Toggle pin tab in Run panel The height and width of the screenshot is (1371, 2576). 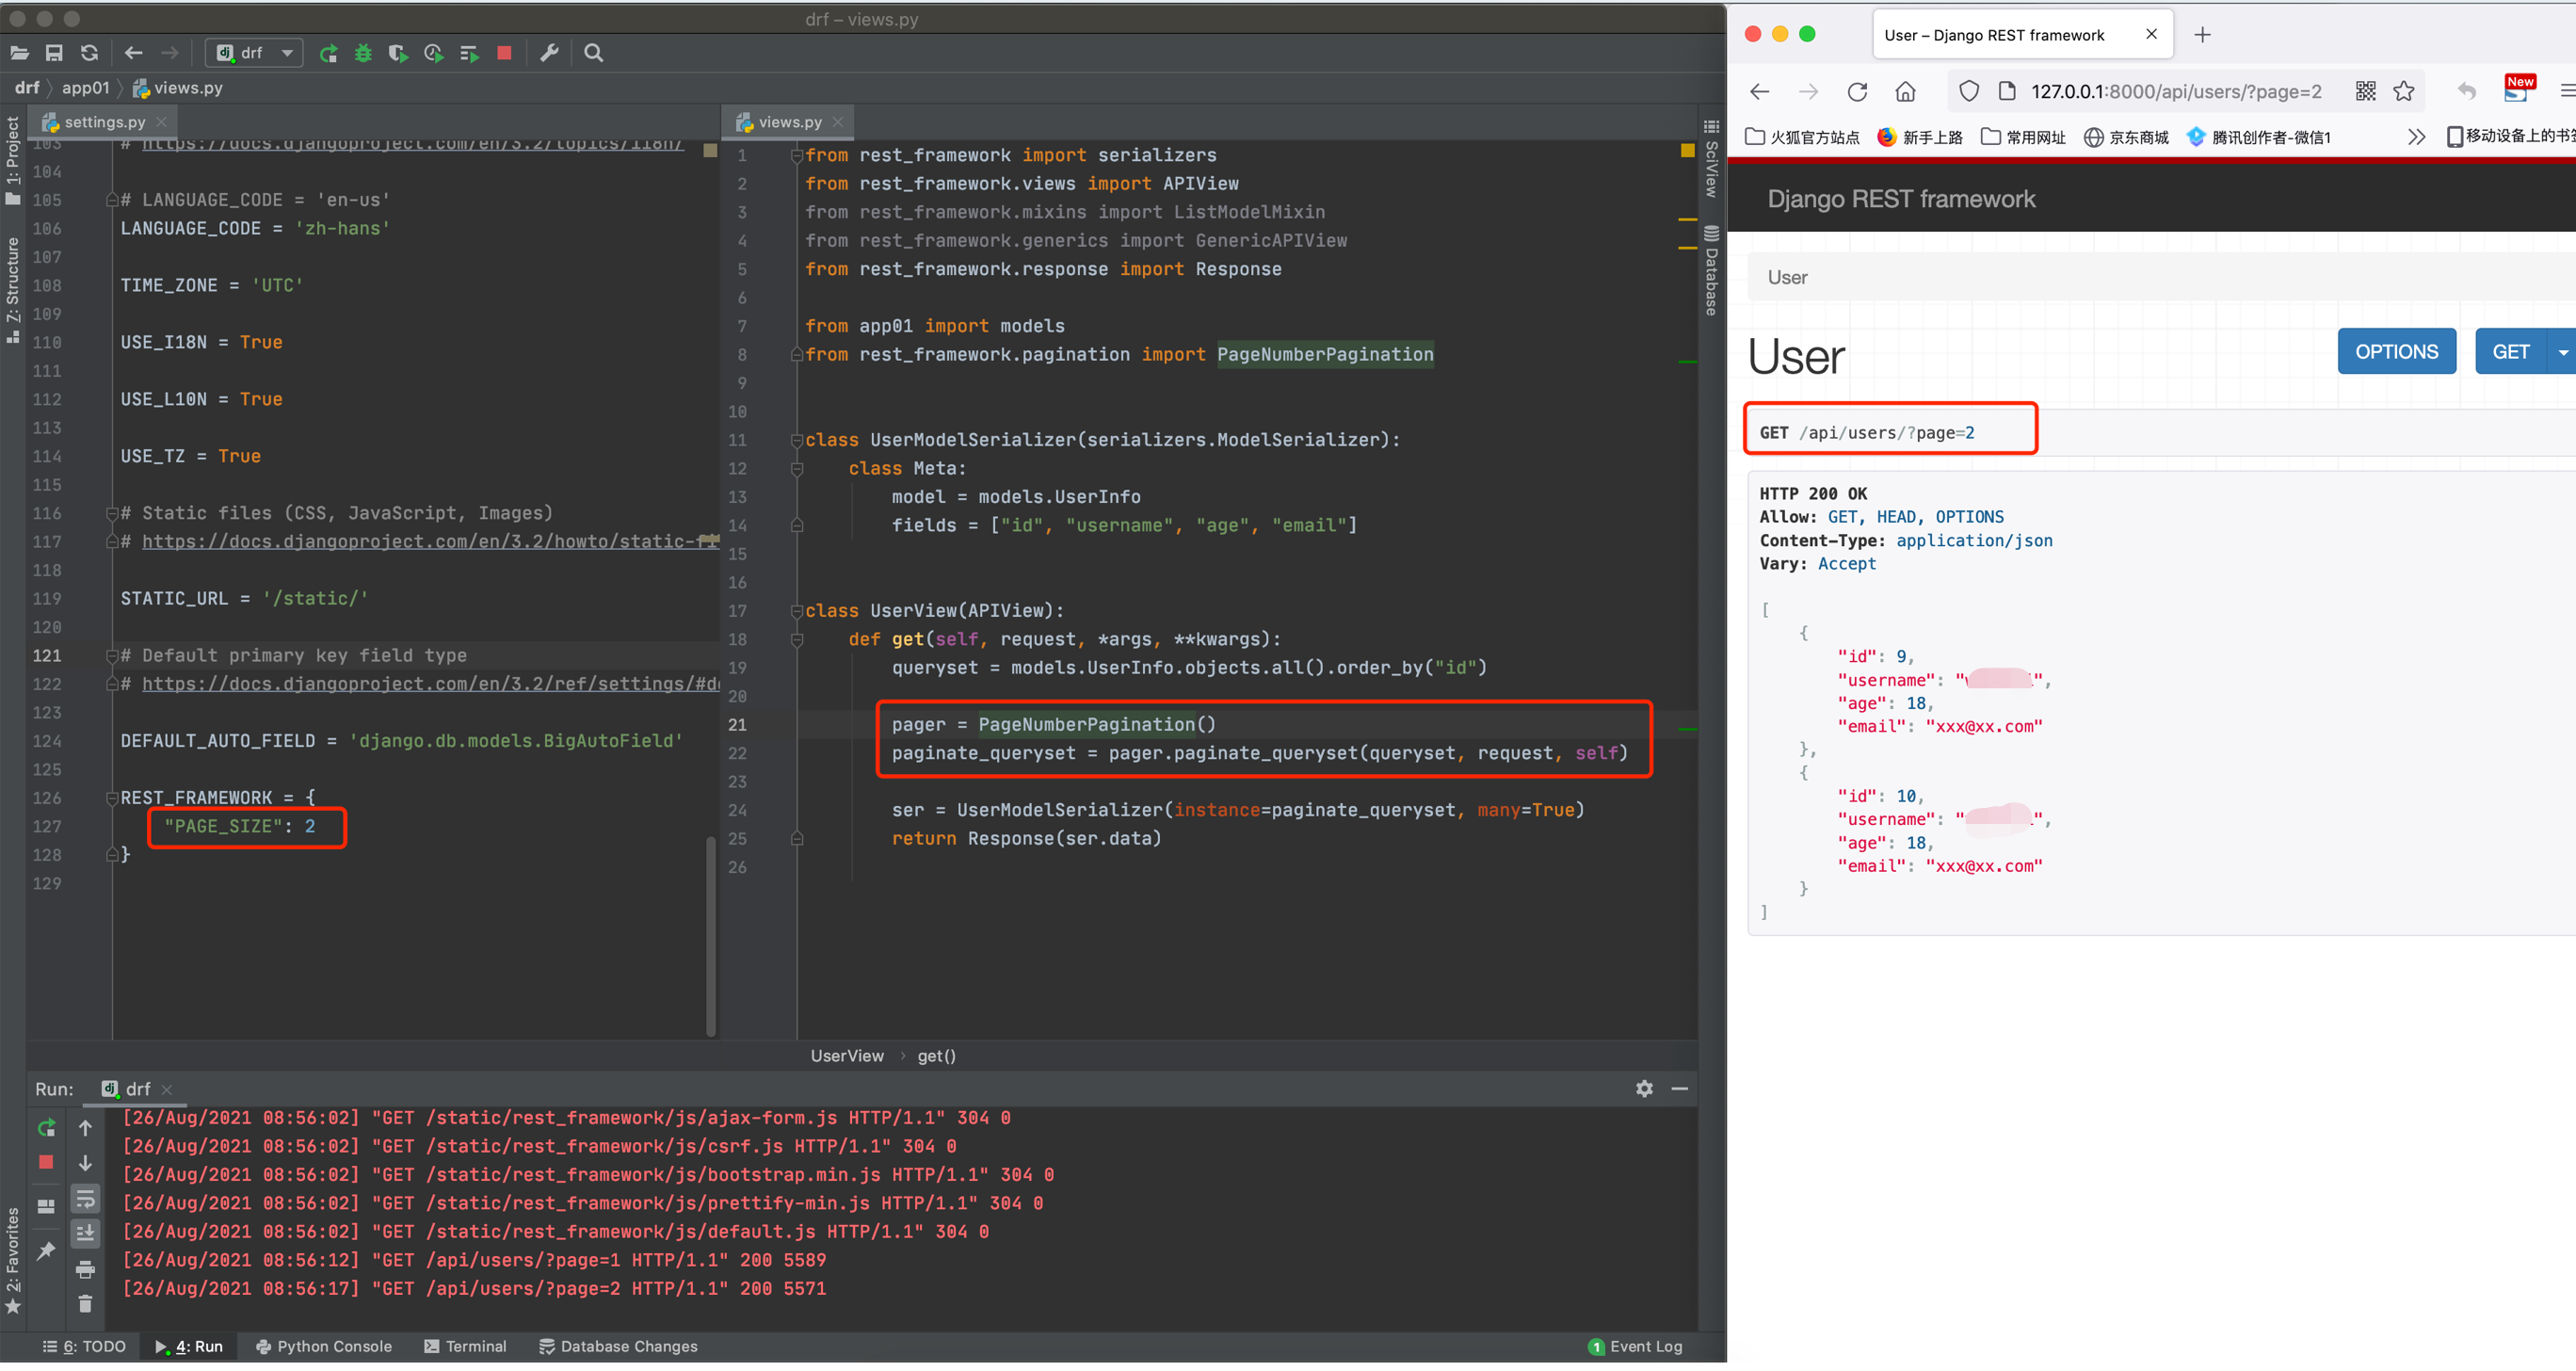tap(46, 1251)
